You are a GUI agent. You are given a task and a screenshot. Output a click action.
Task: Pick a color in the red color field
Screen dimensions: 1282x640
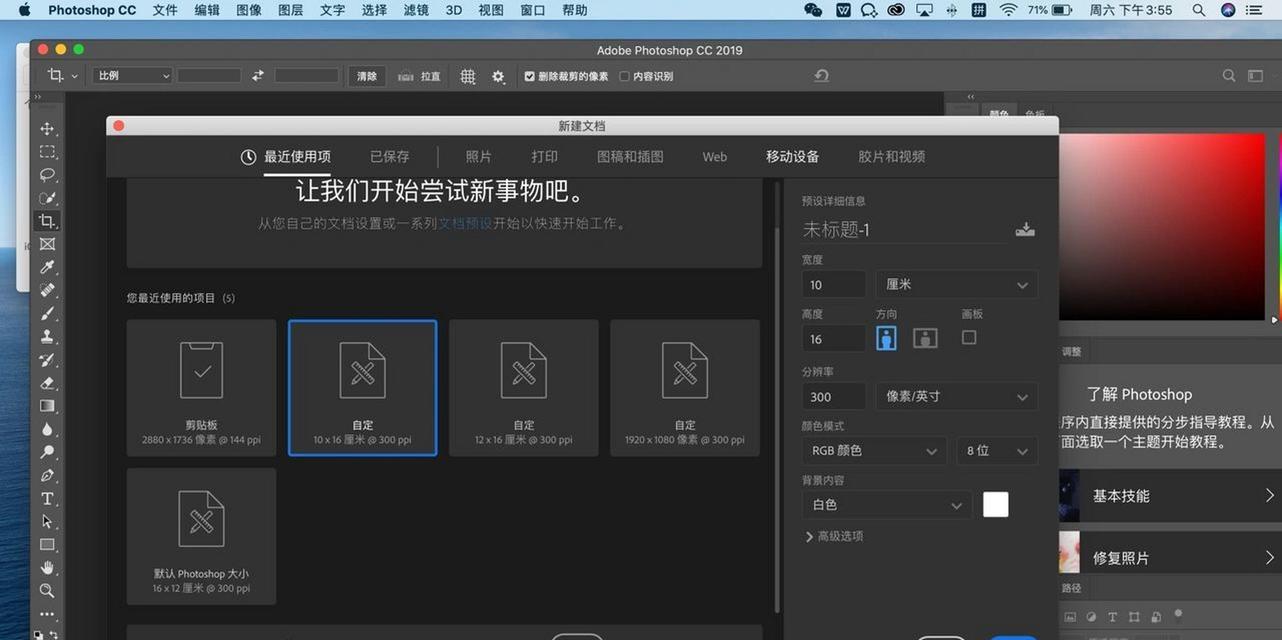1161,228
